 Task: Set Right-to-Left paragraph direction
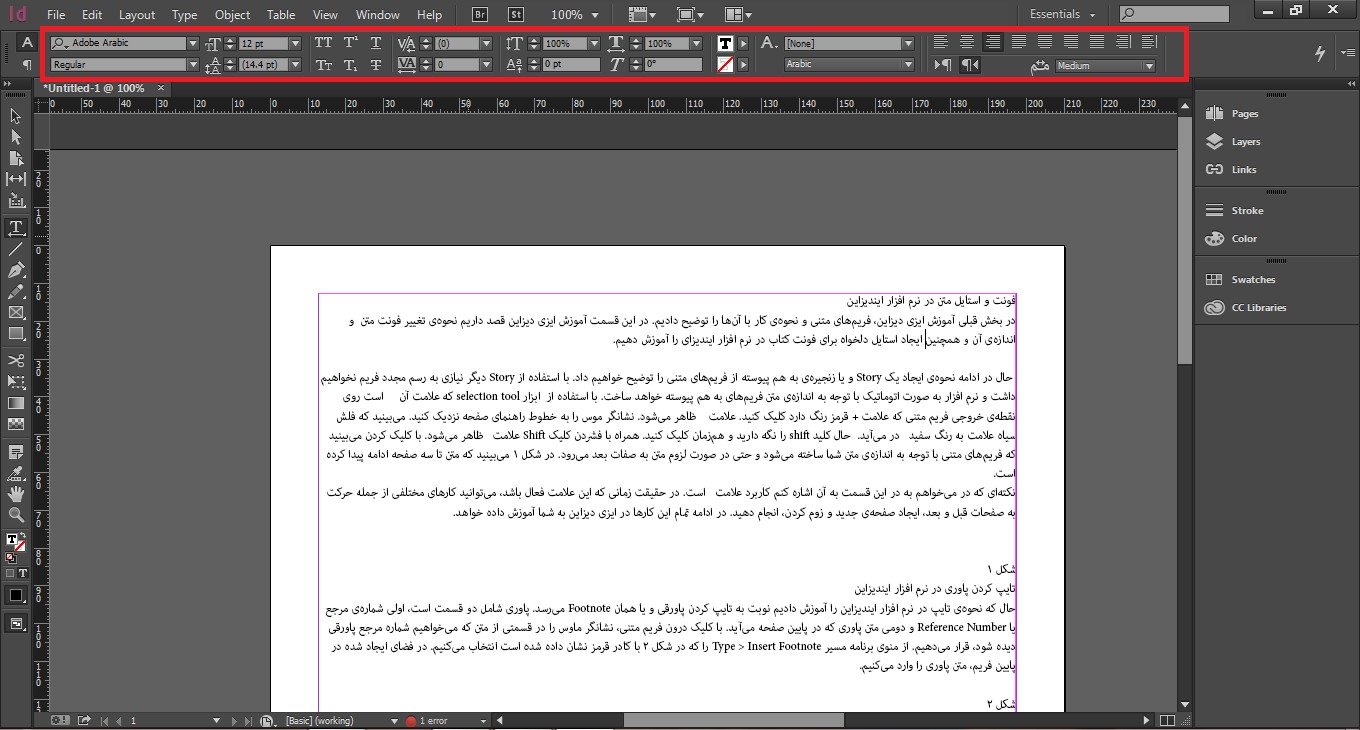pyautogui.click(x=969, y=65)
